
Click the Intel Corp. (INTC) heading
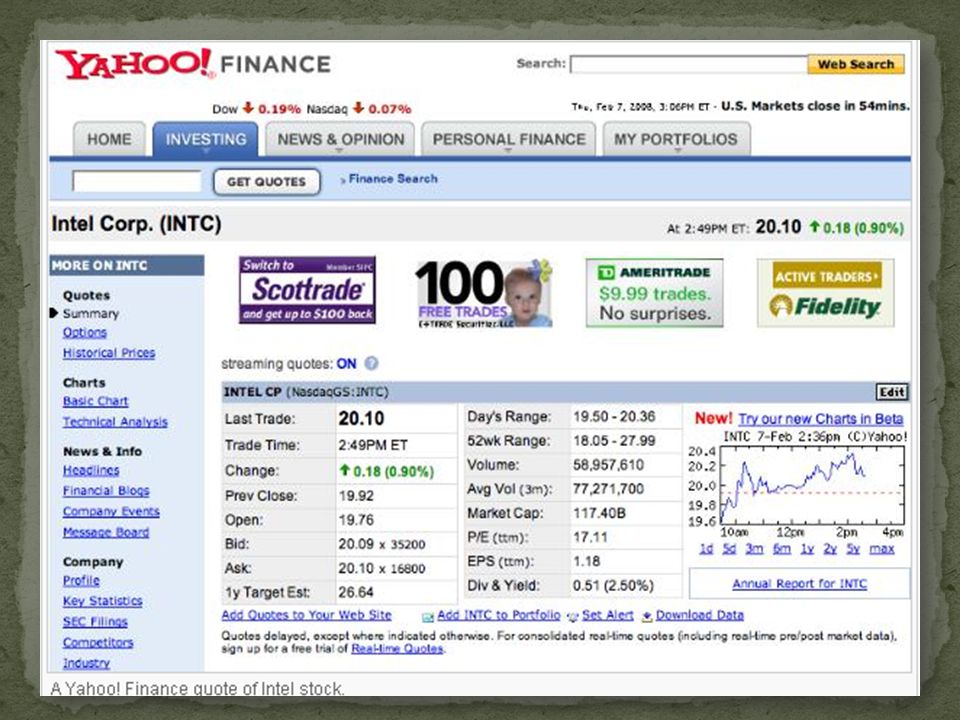pyautogui.click(x=136, y=223)
